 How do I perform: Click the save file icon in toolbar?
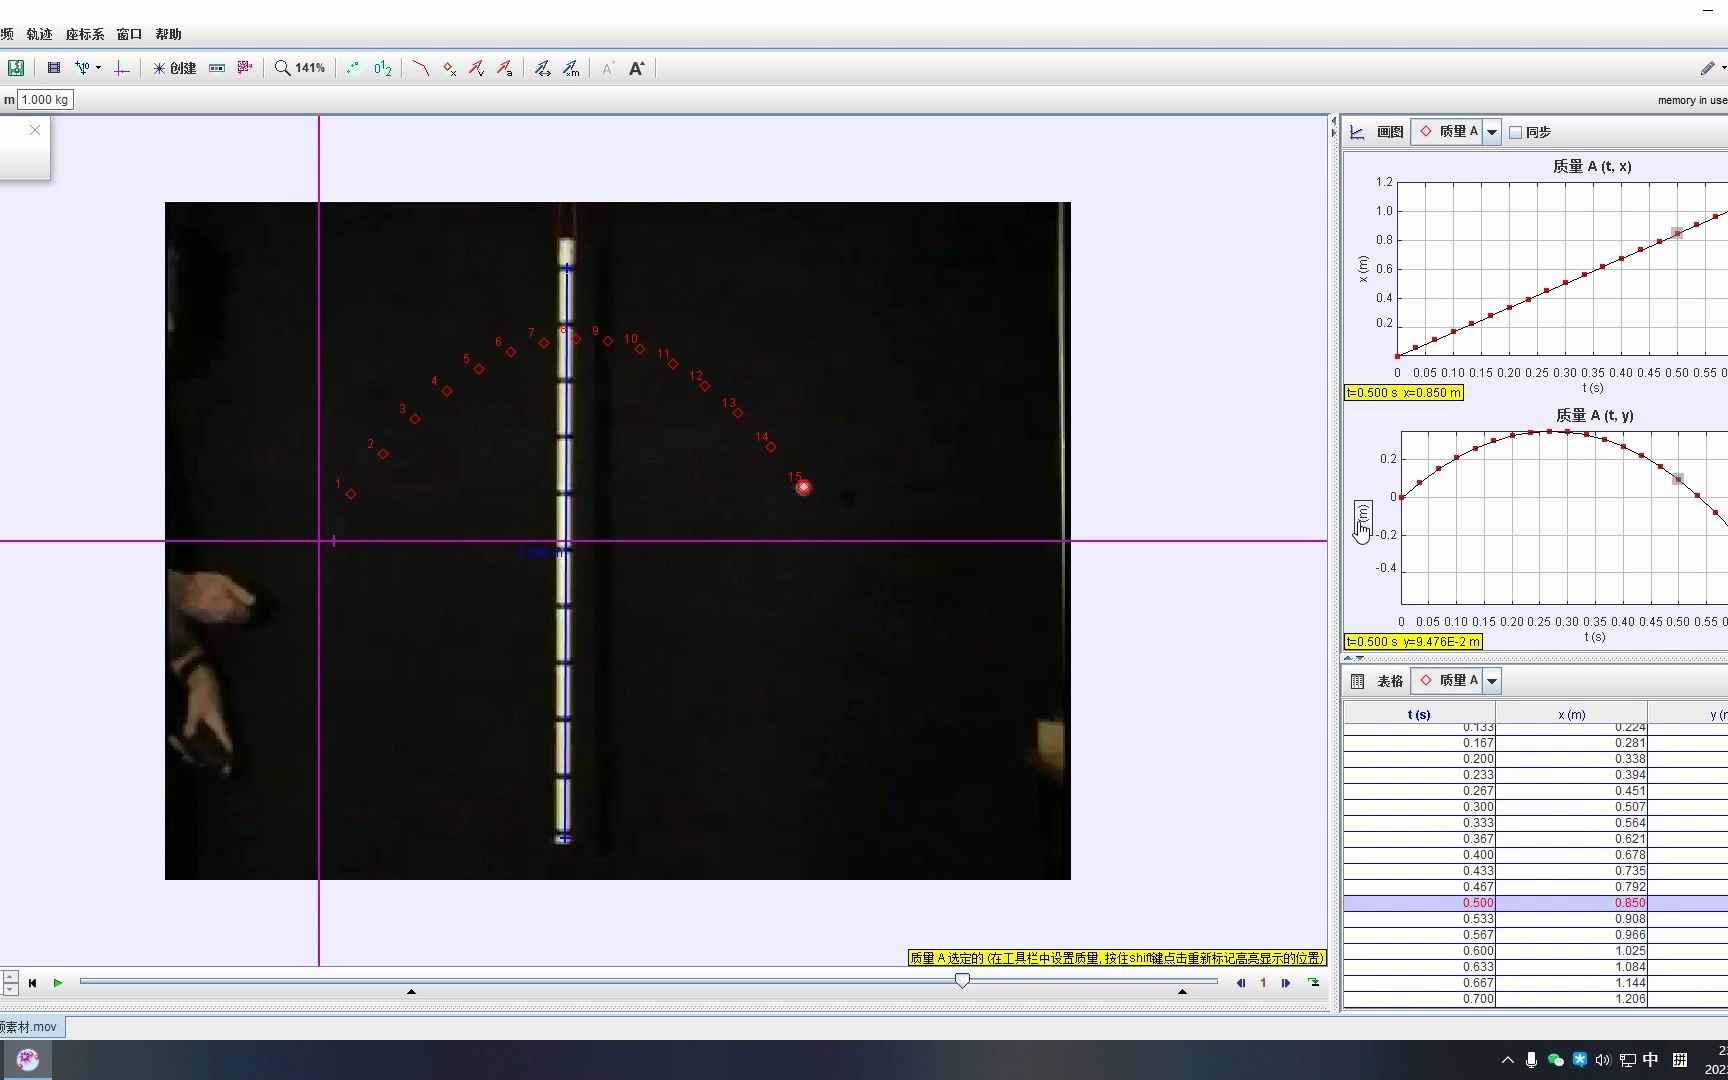pos(16,68)
